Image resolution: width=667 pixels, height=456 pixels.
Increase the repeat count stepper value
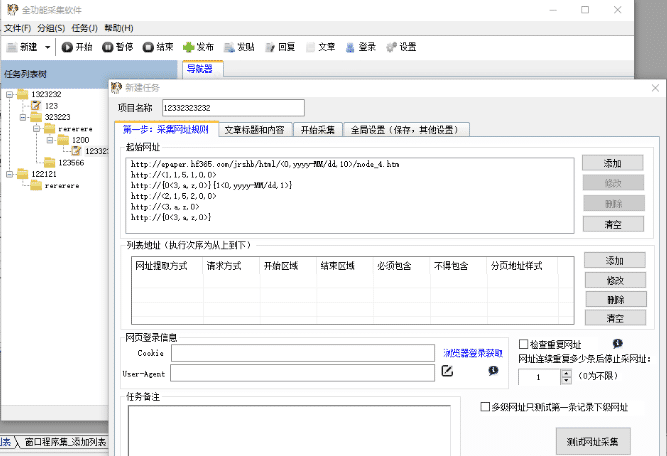[x=566, y=373]
